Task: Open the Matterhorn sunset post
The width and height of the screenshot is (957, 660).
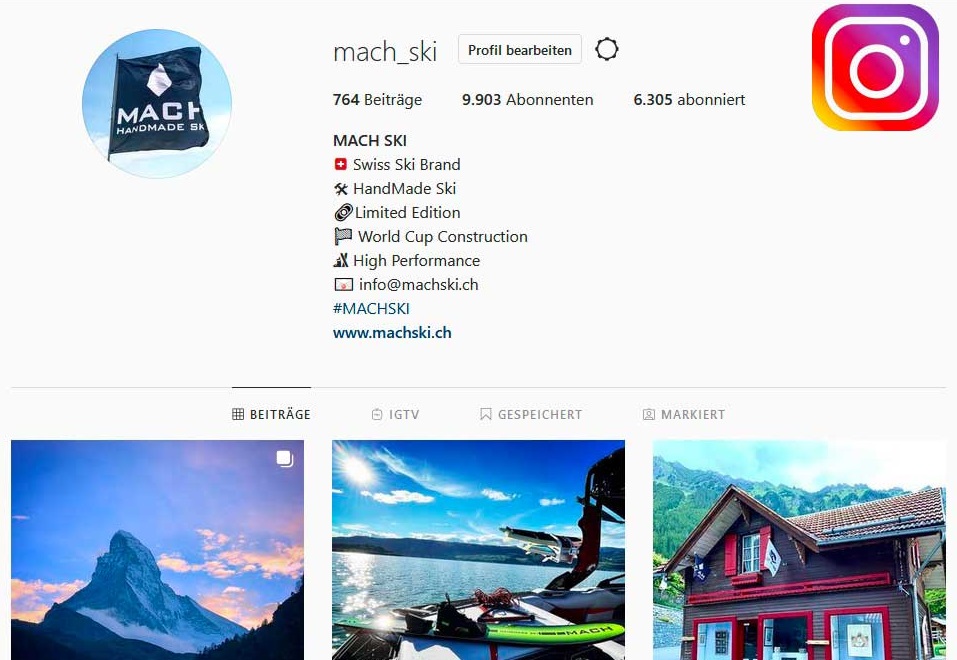Action: point(157,550)
